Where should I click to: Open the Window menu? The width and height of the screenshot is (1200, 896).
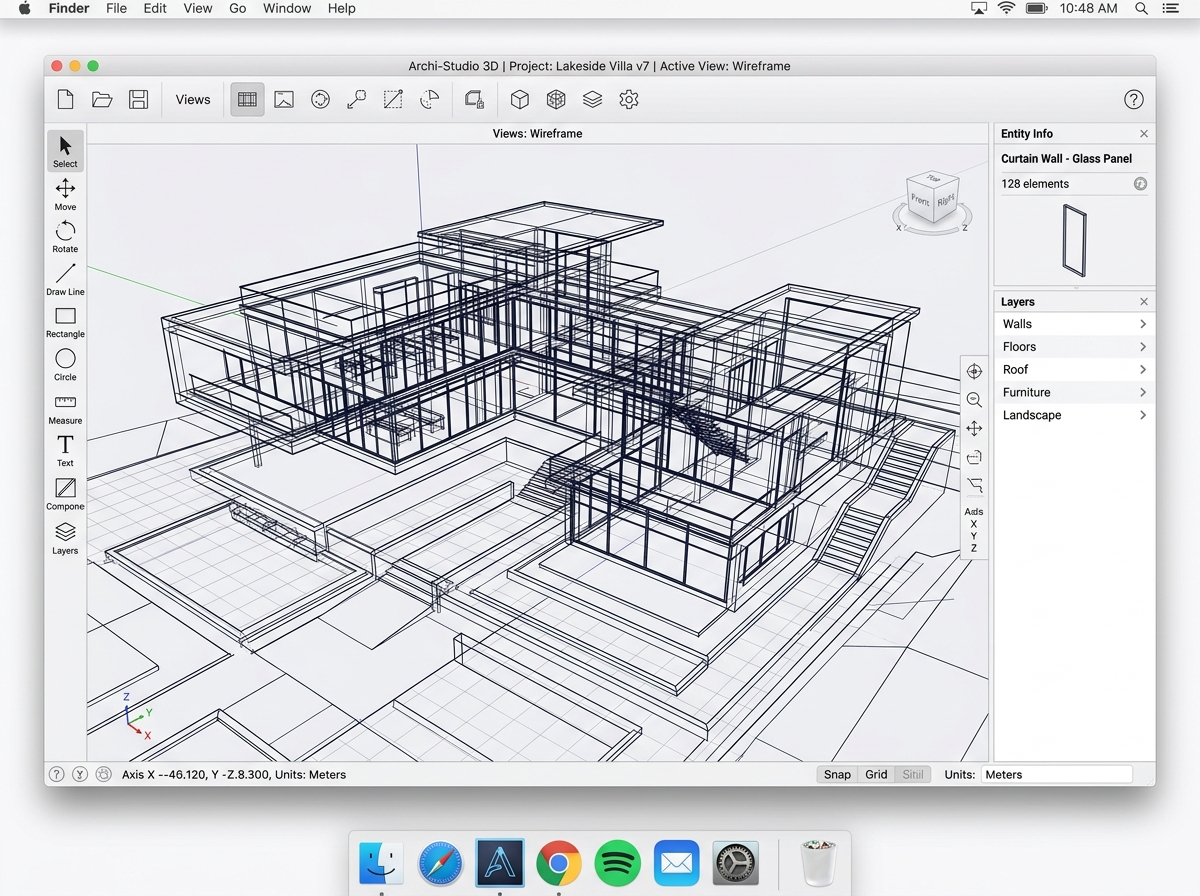pyautogui.click(x=287, y=8)
